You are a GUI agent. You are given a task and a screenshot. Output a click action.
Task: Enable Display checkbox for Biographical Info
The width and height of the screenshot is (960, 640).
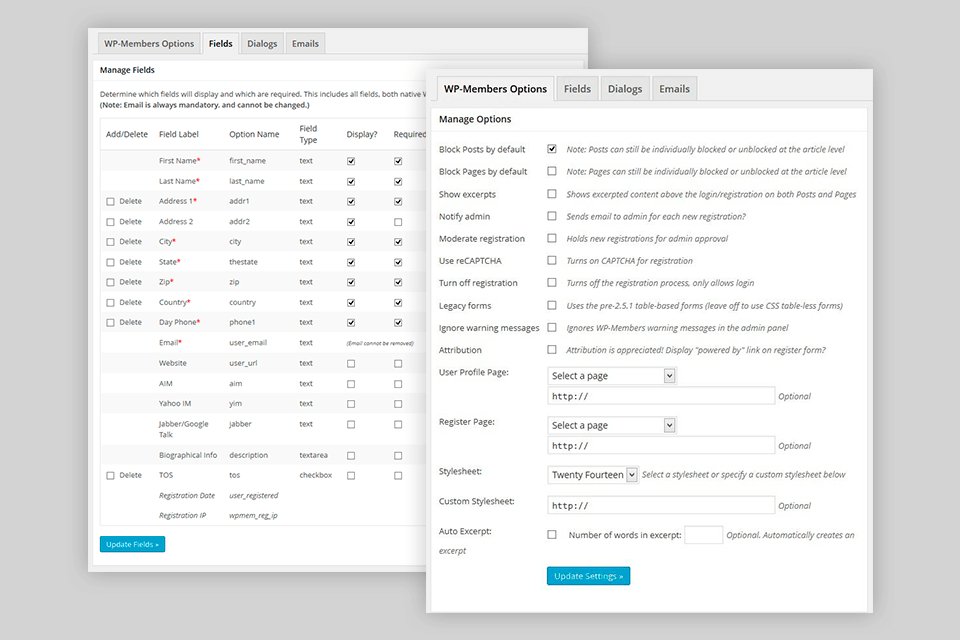pyautogui.click(x=351, y=456)
